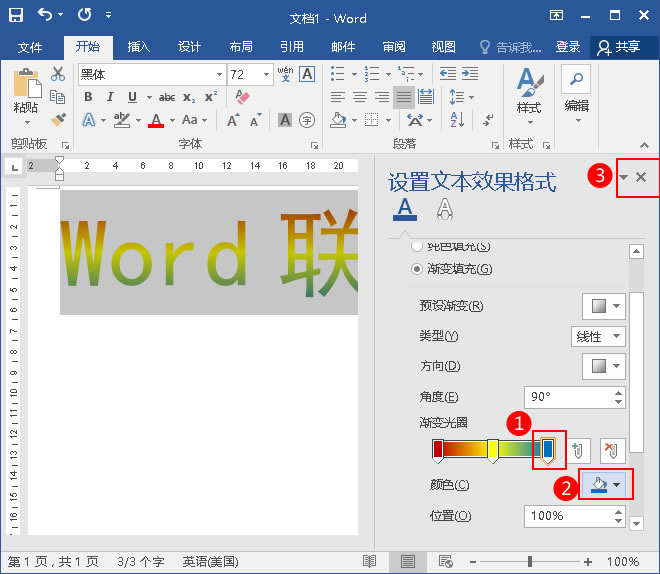Screen dimensions: 660x574
Task: Align text left
Action: [x=338, y=97]
